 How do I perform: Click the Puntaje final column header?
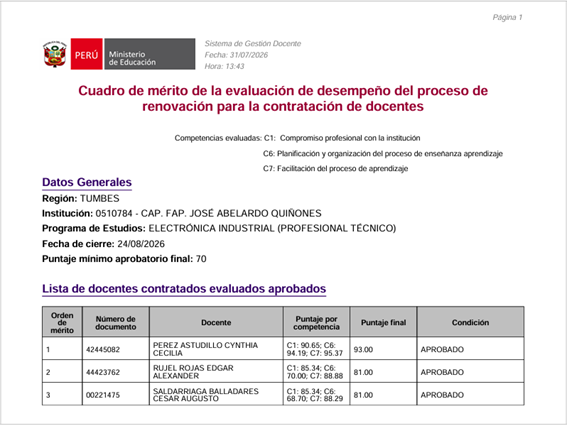(x=383, y=322)
